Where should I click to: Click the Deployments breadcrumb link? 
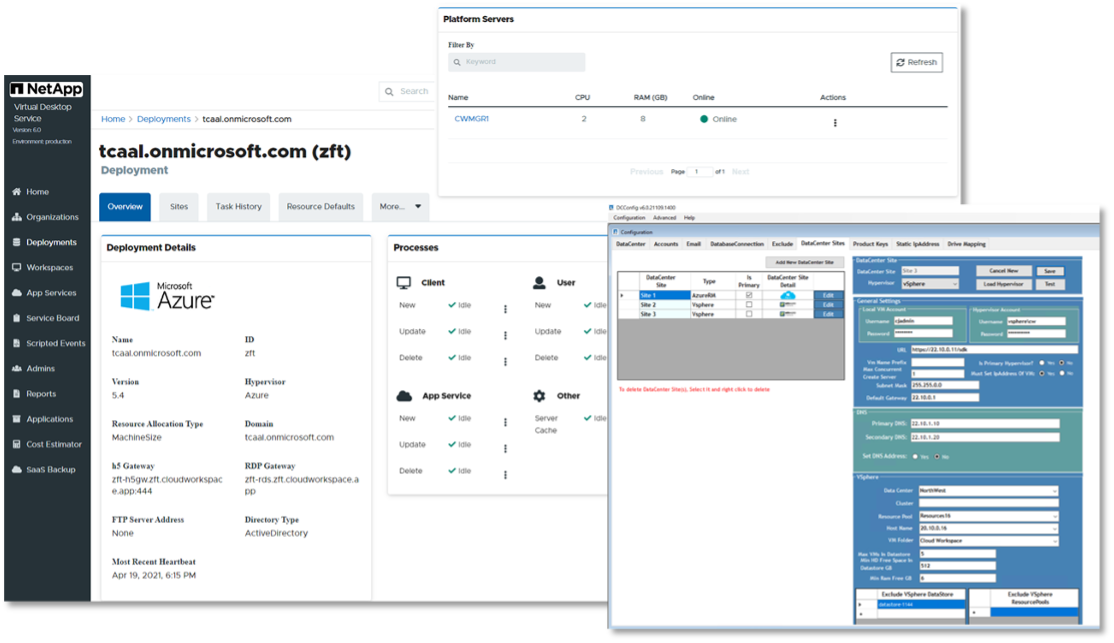(163, 119)
